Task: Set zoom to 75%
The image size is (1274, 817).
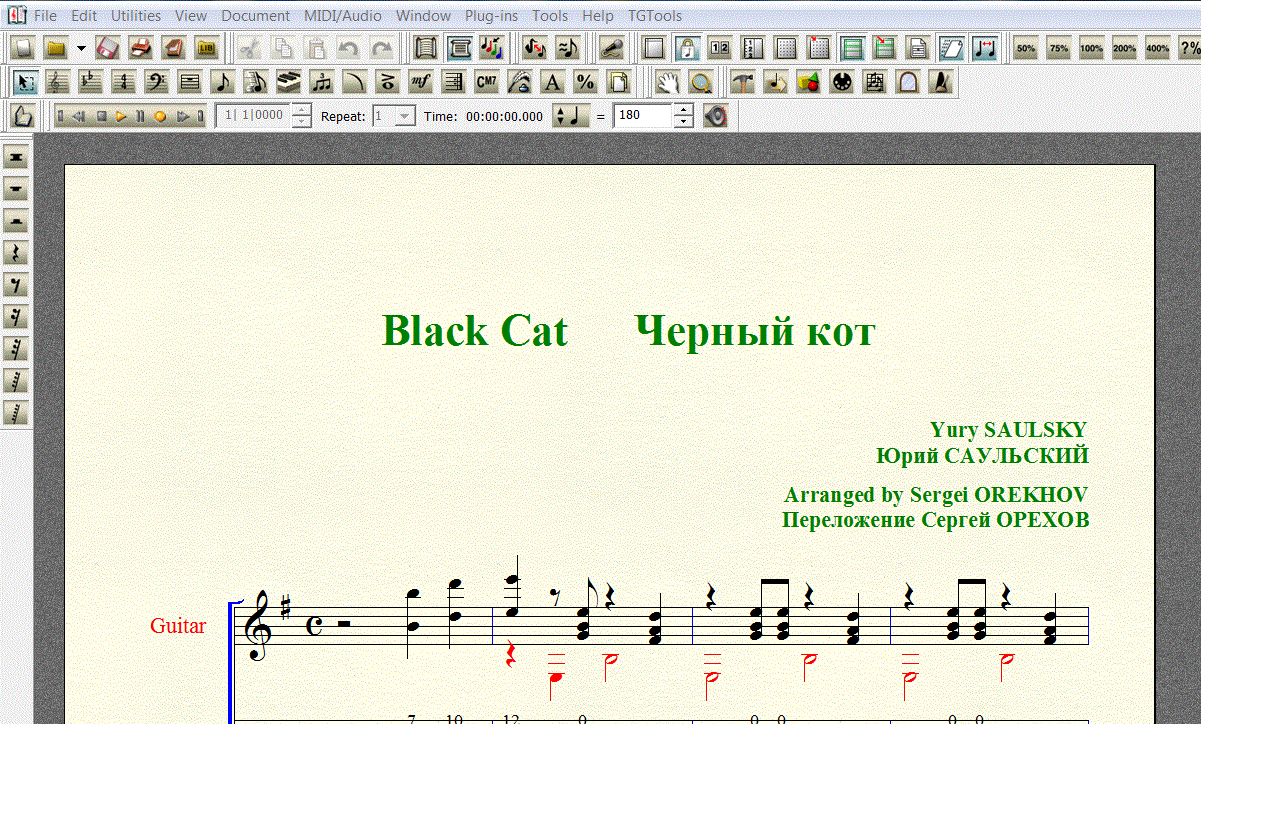Action: click(x=1058, y=48)
